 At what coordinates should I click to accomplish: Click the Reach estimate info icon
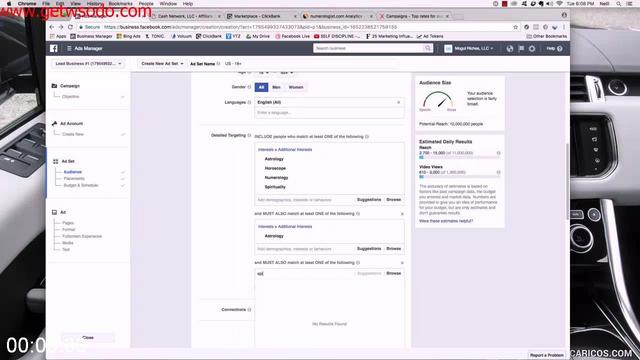(498, 153)
